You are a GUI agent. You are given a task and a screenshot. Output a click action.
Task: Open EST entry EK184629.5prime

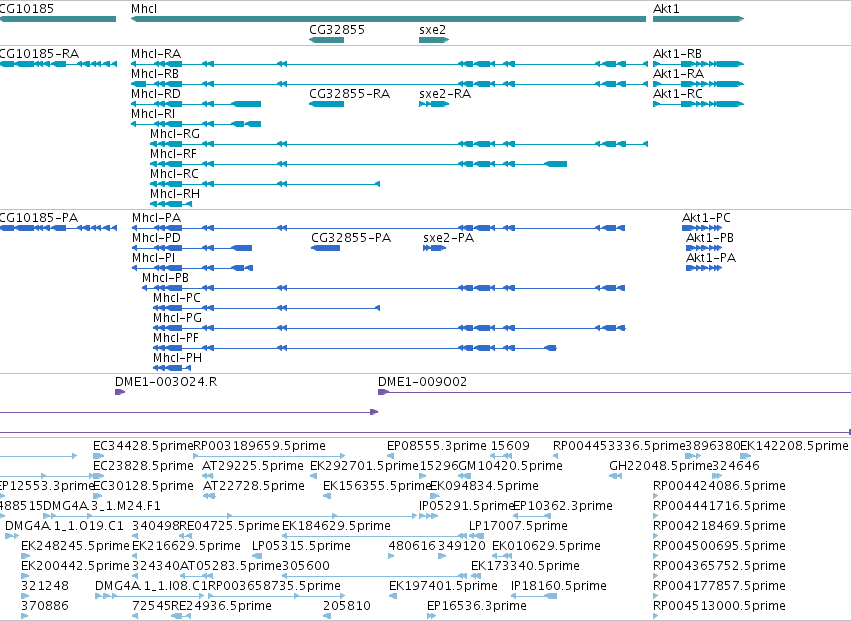pyautogui.click(x=336, y=526)
